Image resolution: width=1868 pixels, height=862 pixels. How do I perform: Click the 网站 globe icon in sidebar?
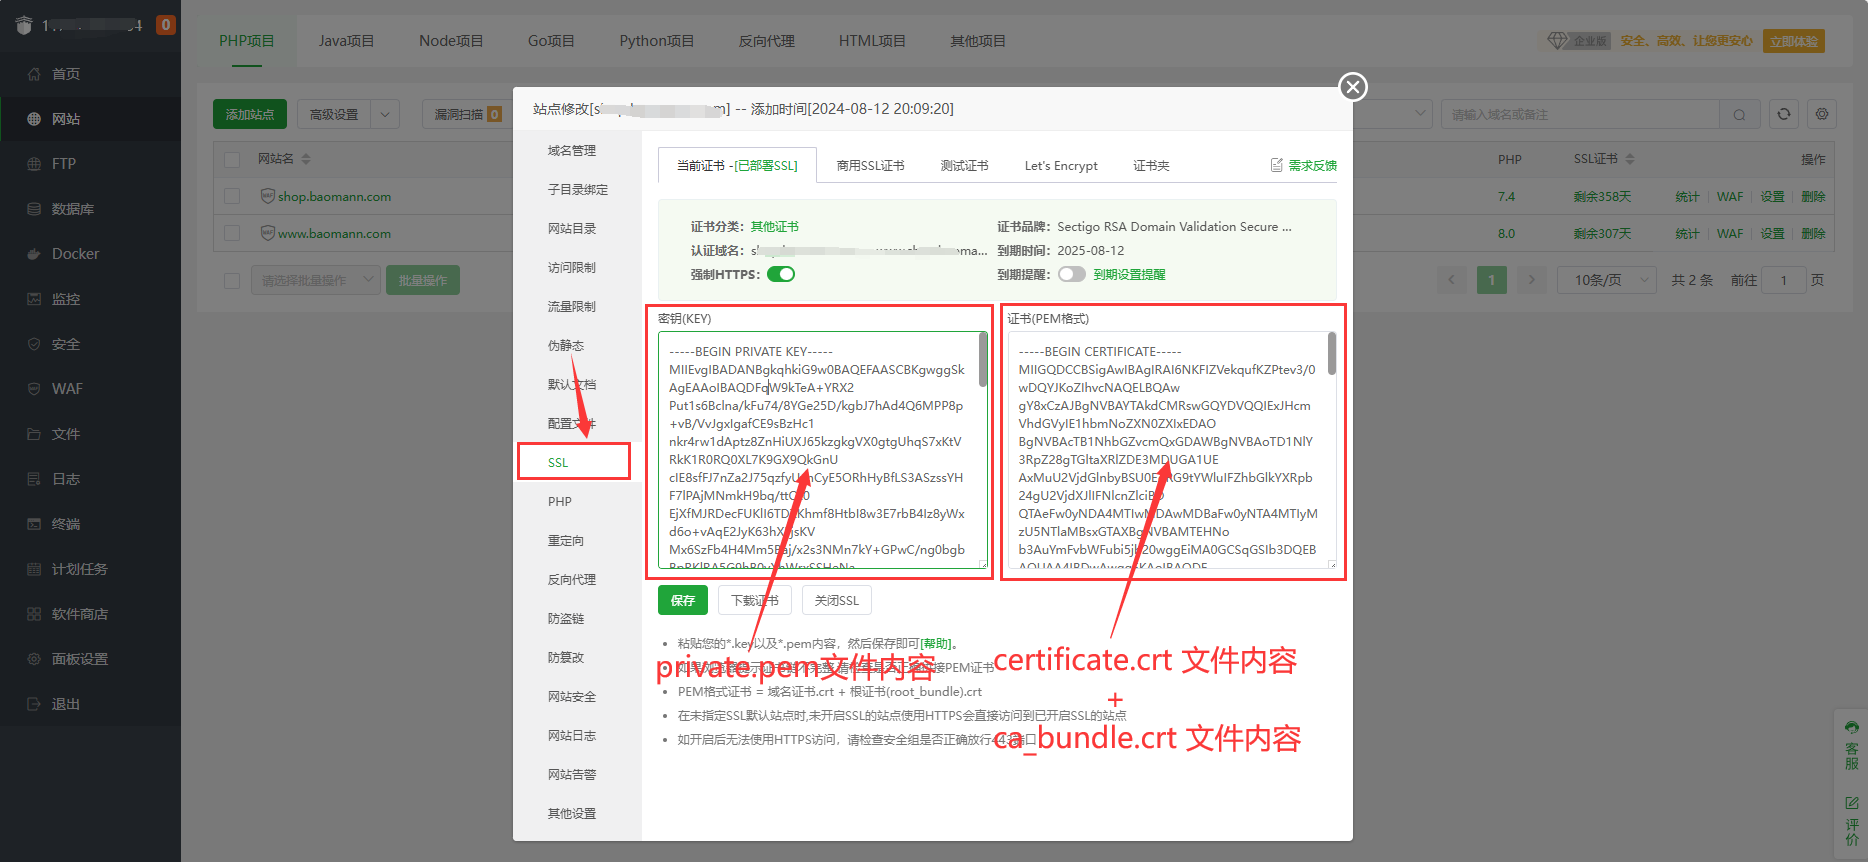[34, 119]
